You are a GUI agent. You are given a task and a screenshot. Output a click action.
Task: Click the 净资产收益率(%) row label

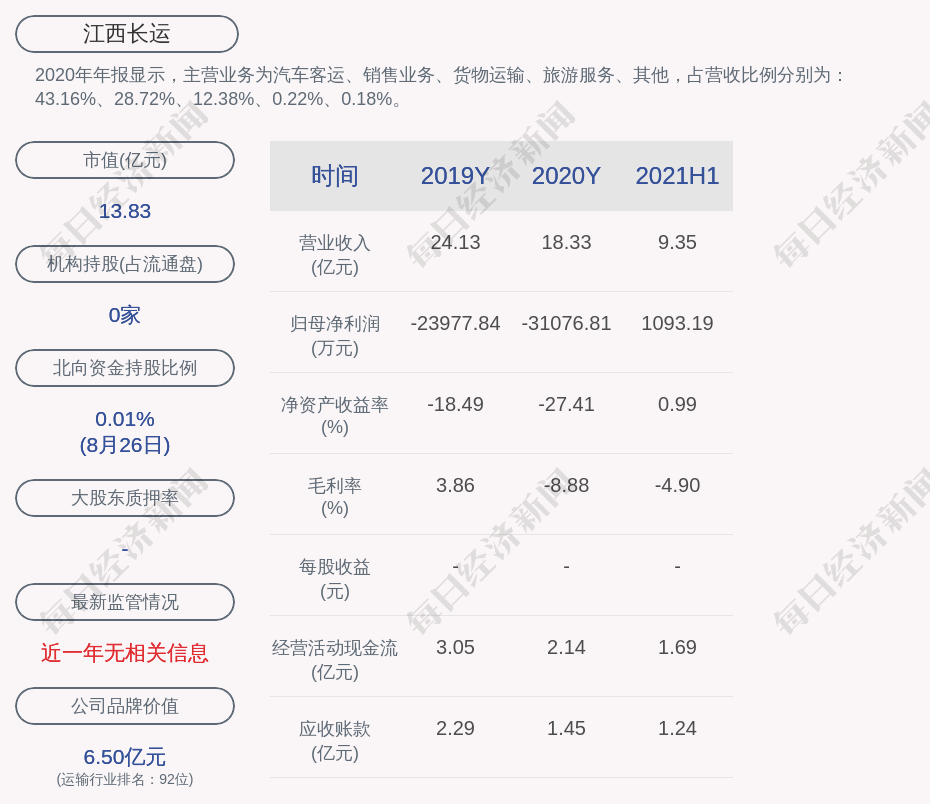pyautogui.click(x=335, y=416)
